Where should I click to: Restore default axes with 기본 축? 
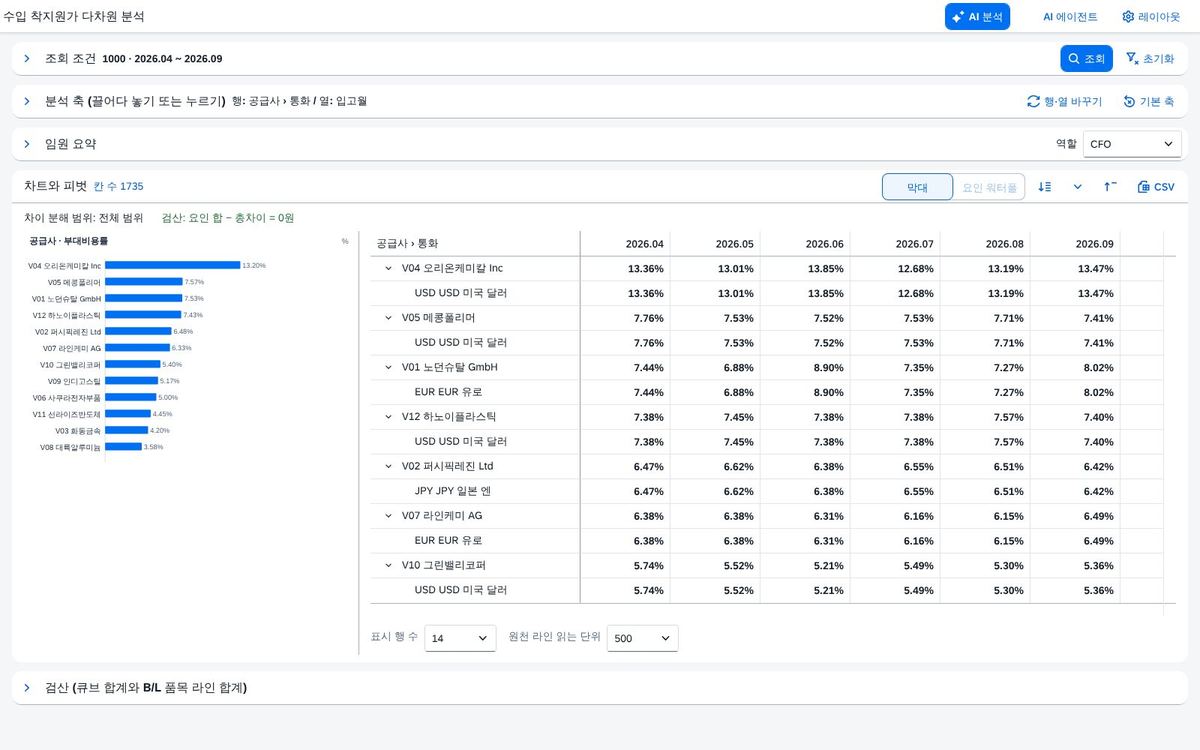click(x=1148, y=101)
